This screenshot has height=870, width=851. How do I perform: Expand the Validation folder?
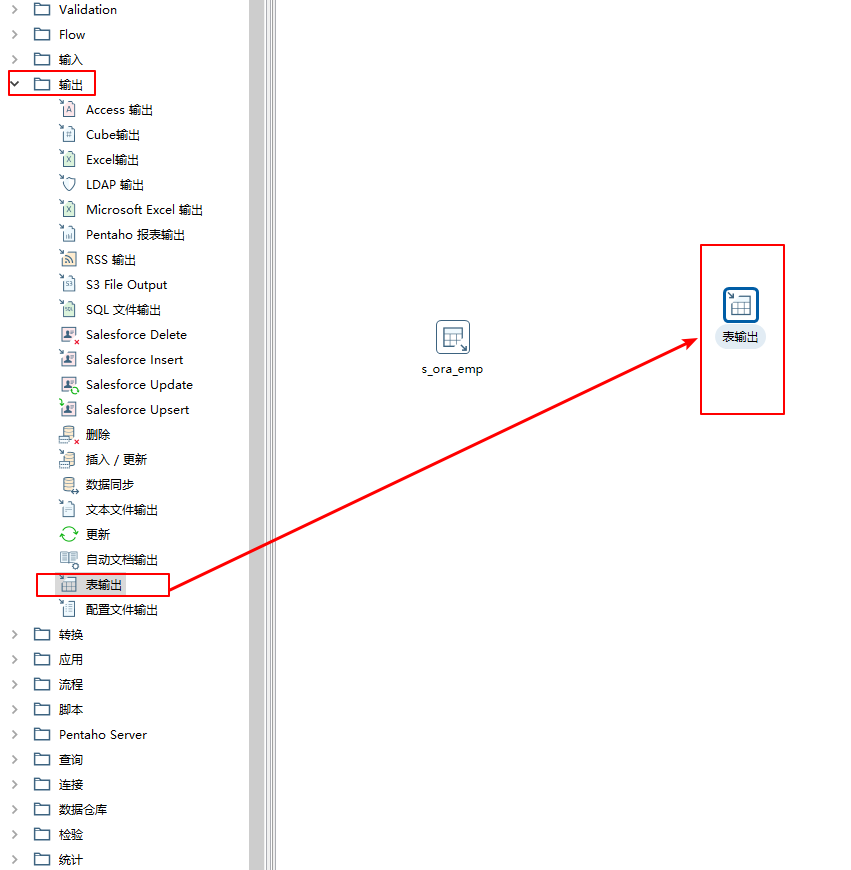[x=15, y=9]
